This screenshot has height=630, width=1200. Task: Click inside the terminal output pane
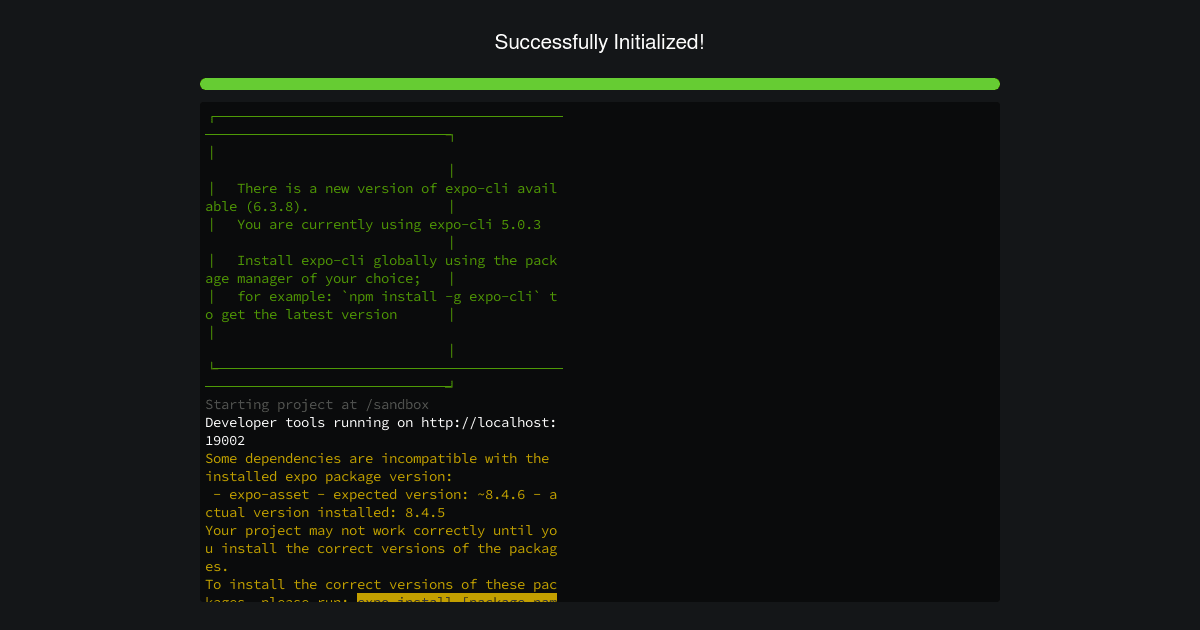[x=600, y=350]
